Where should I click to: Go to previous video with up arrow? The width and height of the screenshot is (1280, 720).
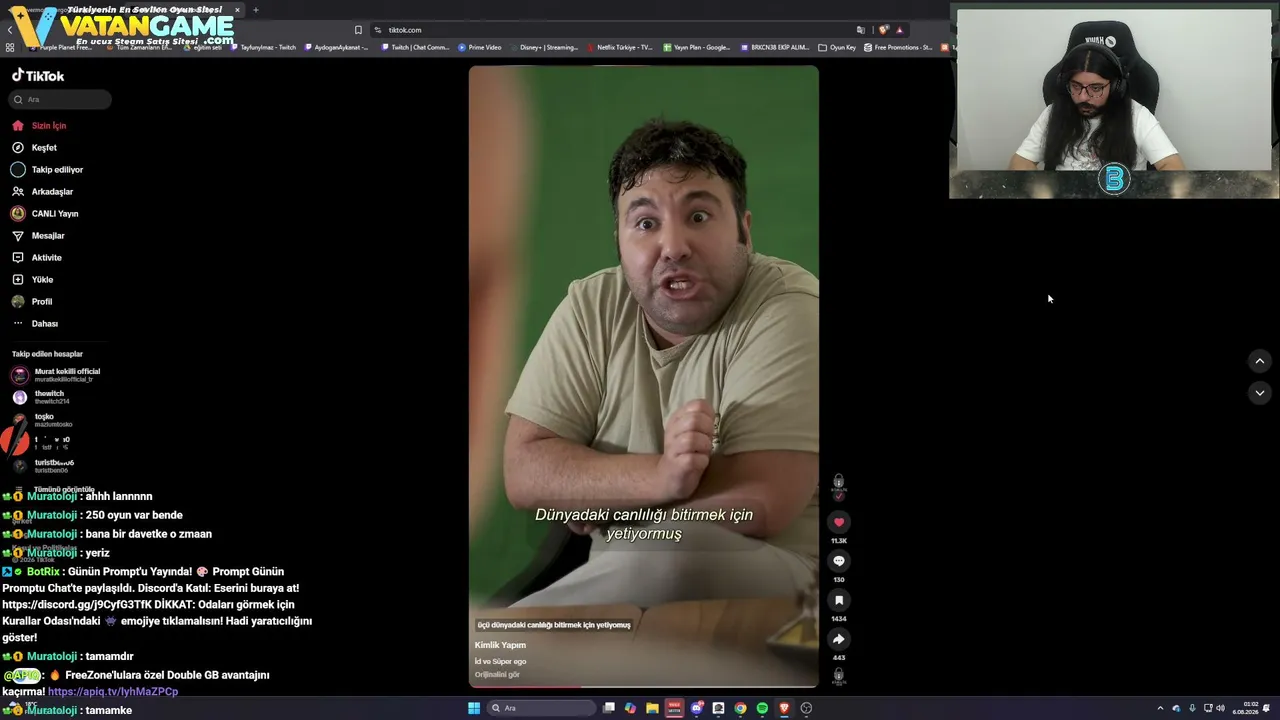[x=1260, y=361]
